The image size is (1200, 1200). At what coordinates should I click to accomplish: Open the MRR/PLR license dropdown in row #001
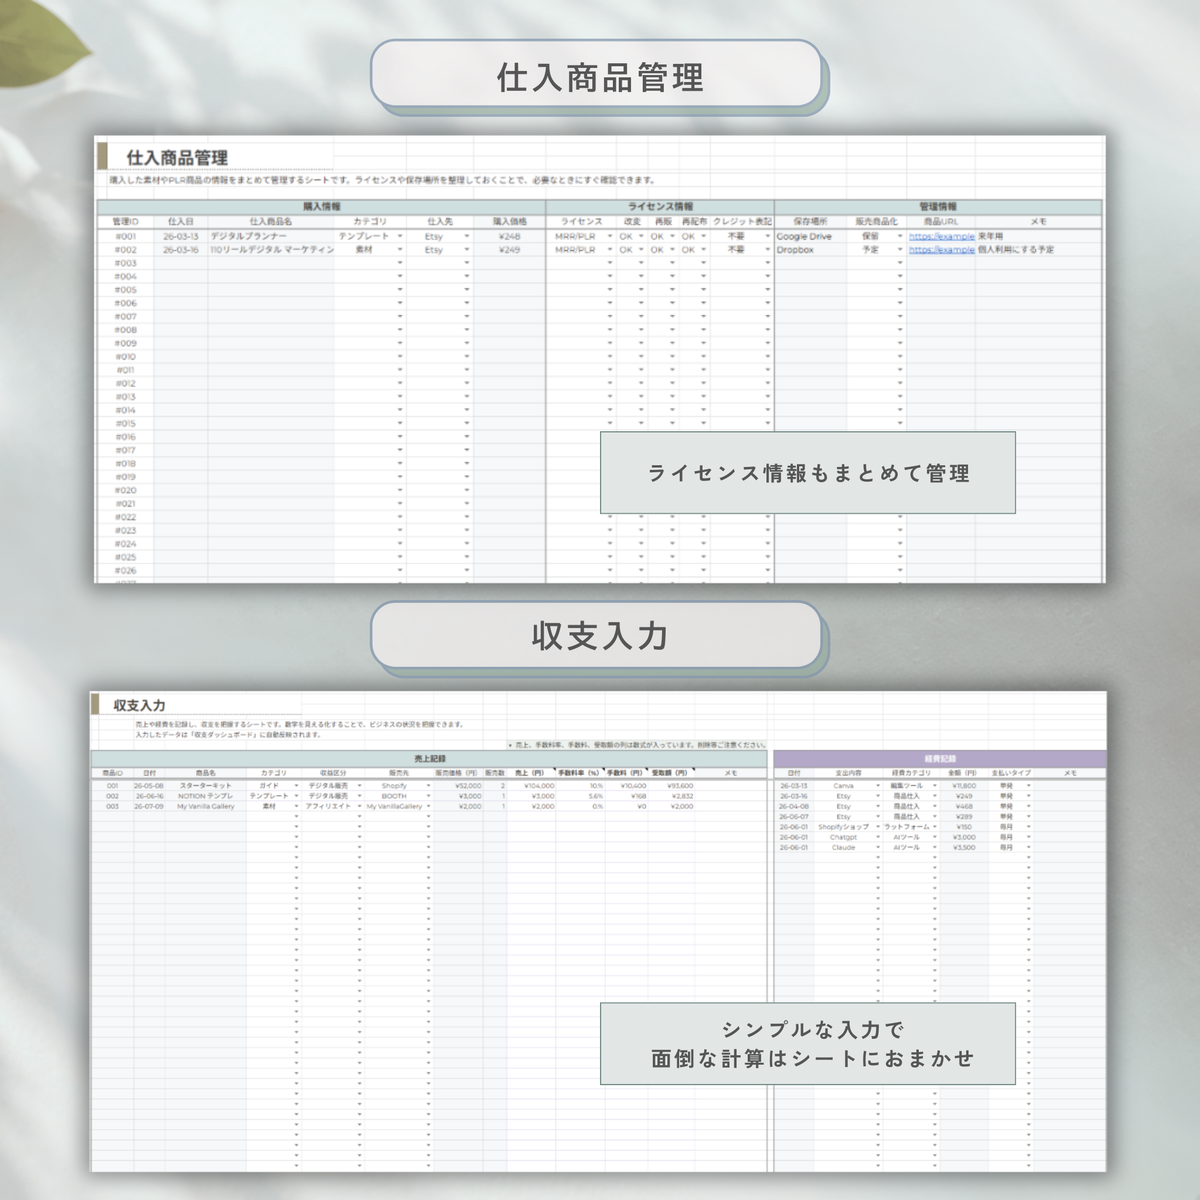pyautogui.click(x=610, y=237)
